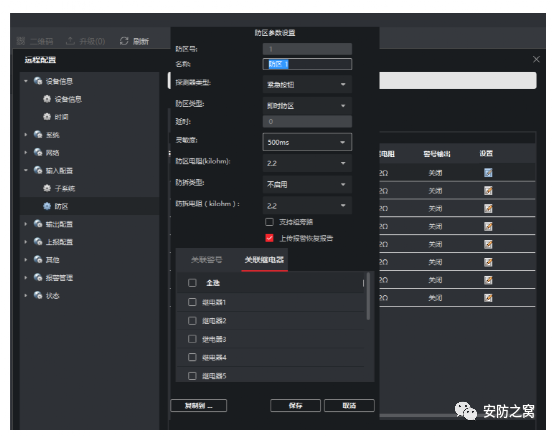Uncheck the red 上传报警恢复报告 checkbox
The image size is (553, 437).
point(269,238)
